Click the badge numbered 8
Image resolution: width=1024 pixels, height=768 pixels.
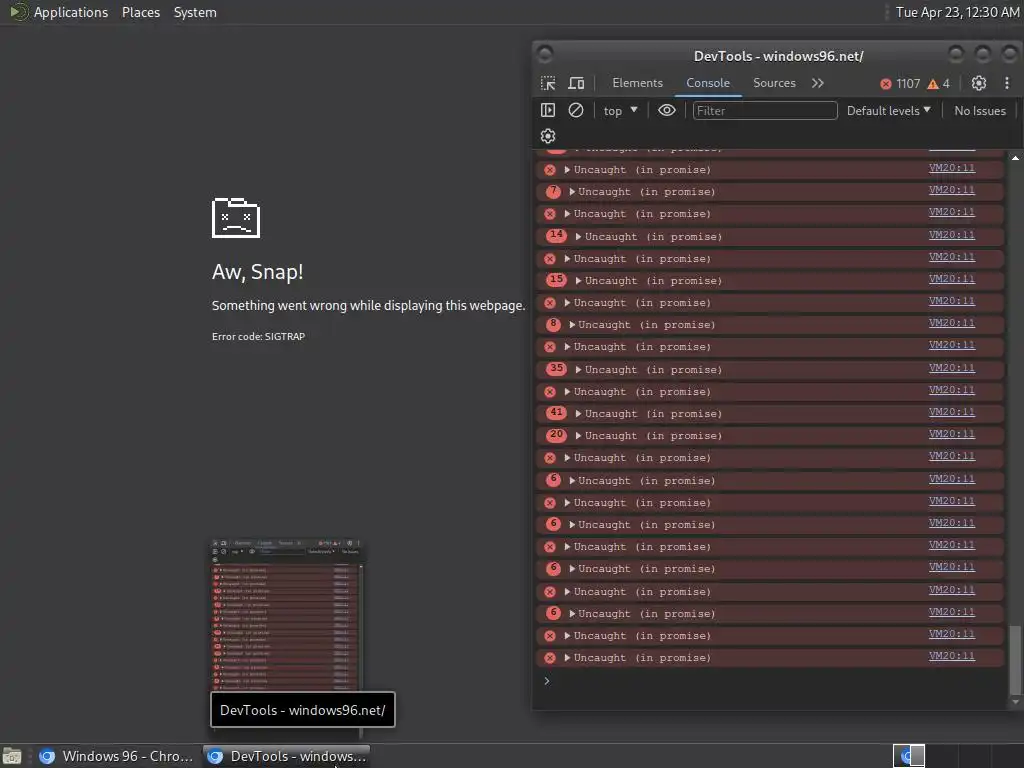coord(553,323)
